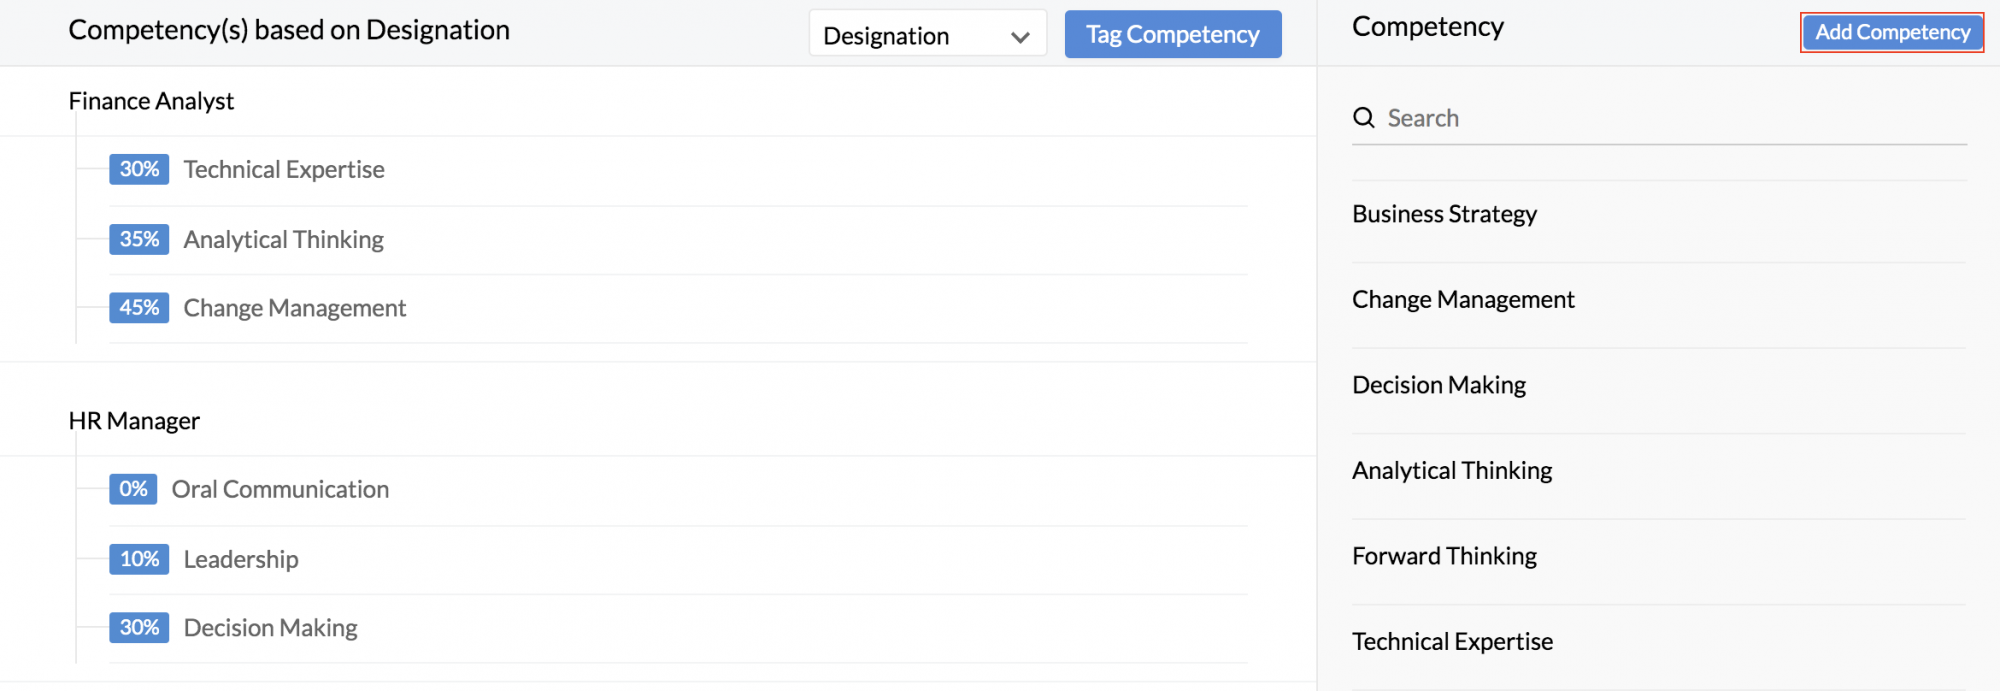Click the 30% badge beside Decision Making
This screenshot has width=2000, height=691.
point(139,627)
